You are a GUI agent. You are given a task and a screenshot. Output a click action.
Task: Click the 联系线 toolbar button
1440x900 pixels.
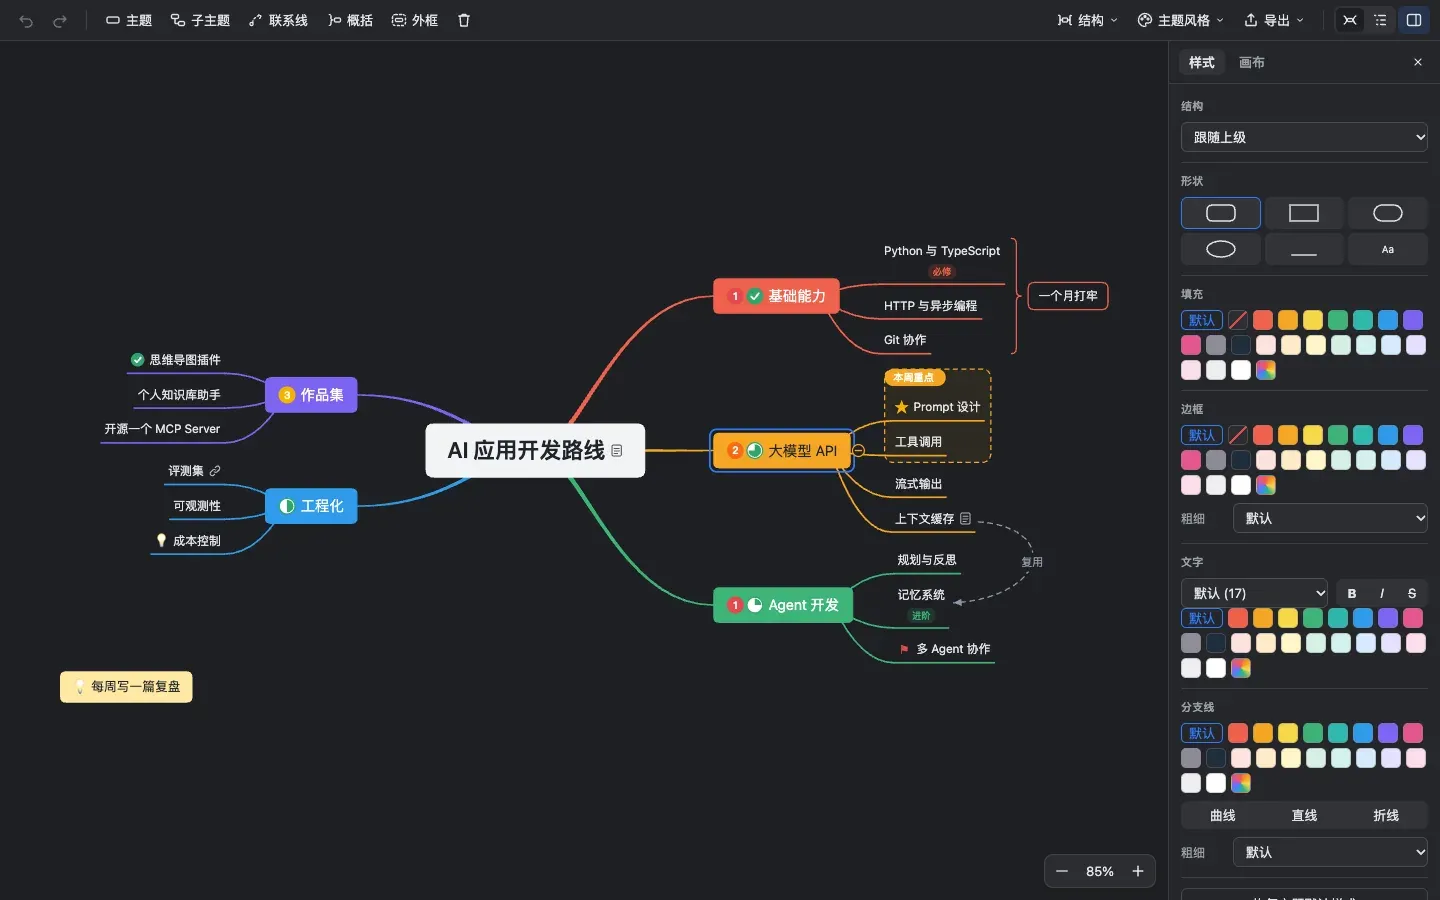[278, 20]
